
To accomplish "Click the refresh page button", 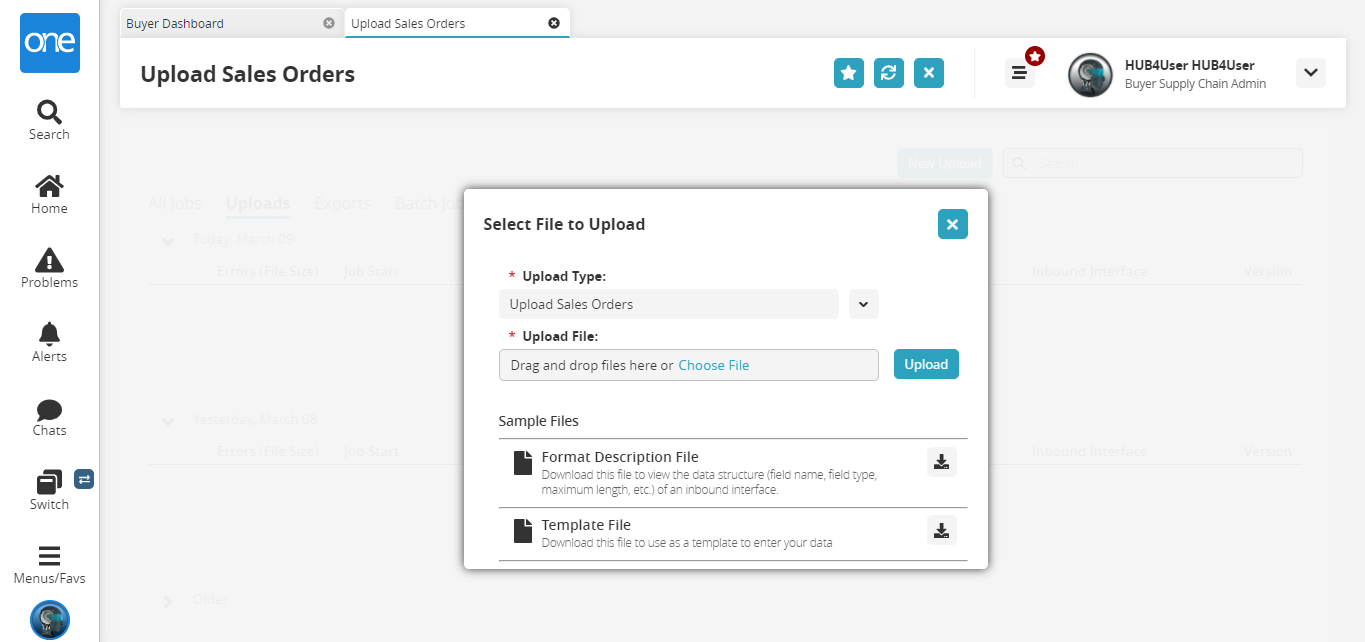I will coord(889,73).
